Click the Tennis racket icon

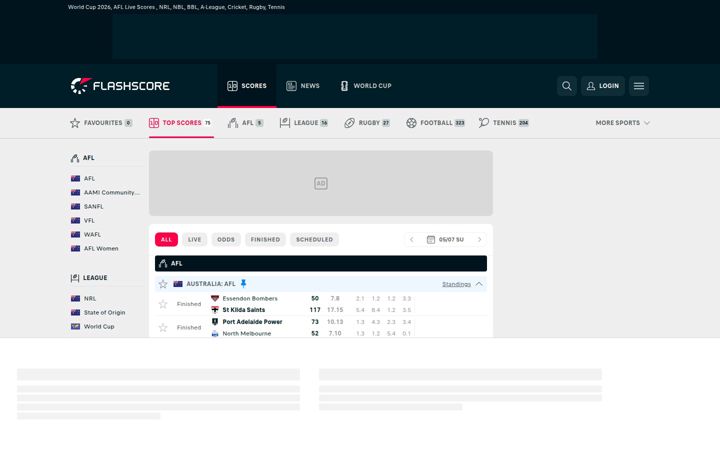point(484,123)
